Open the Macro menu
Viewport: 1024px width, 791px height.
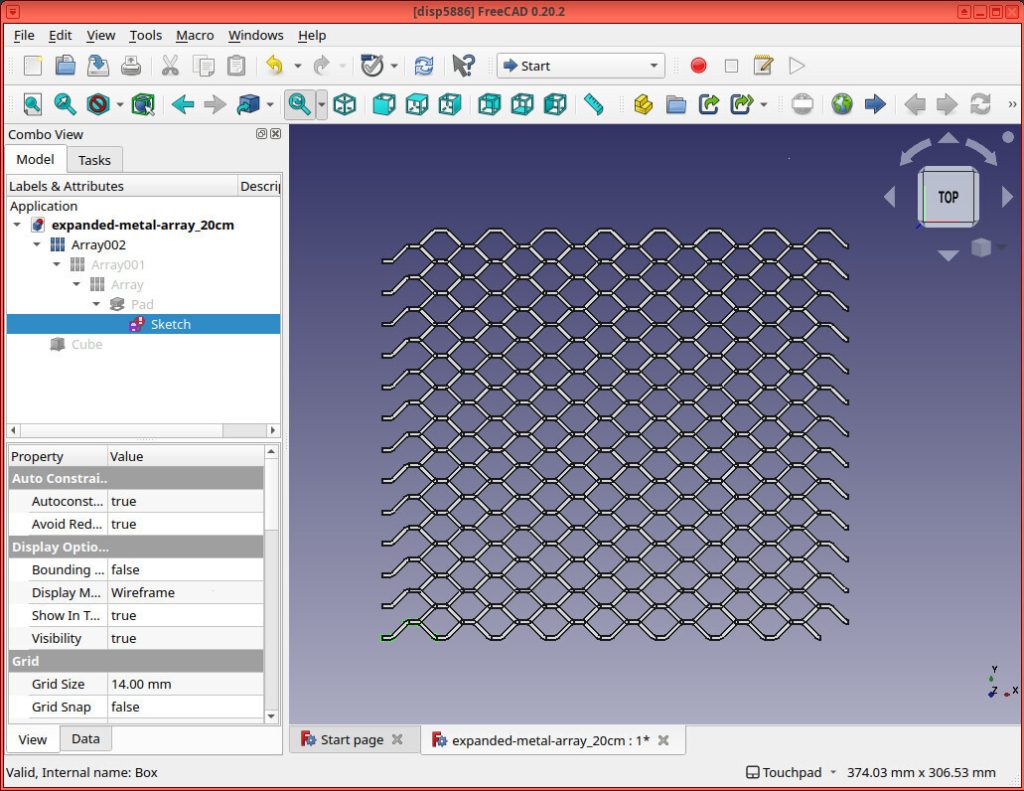[x=194, y=35]
